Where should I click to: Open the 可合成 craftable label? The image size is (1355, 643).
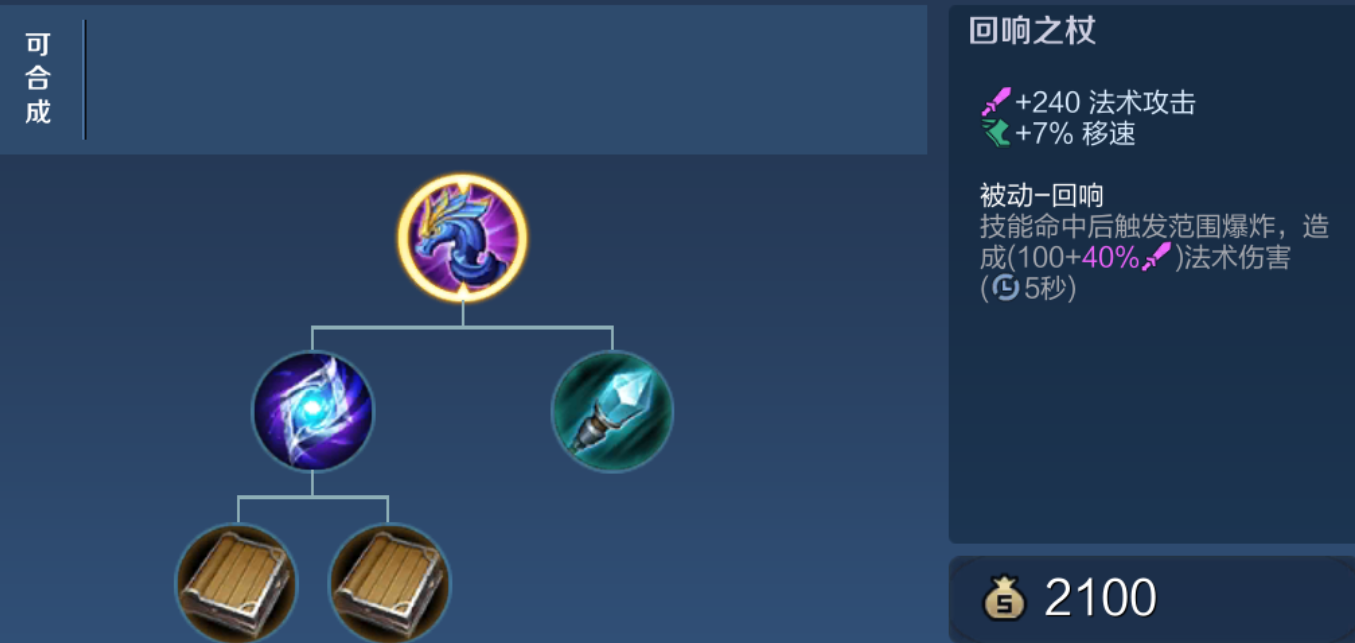(38, 78)
